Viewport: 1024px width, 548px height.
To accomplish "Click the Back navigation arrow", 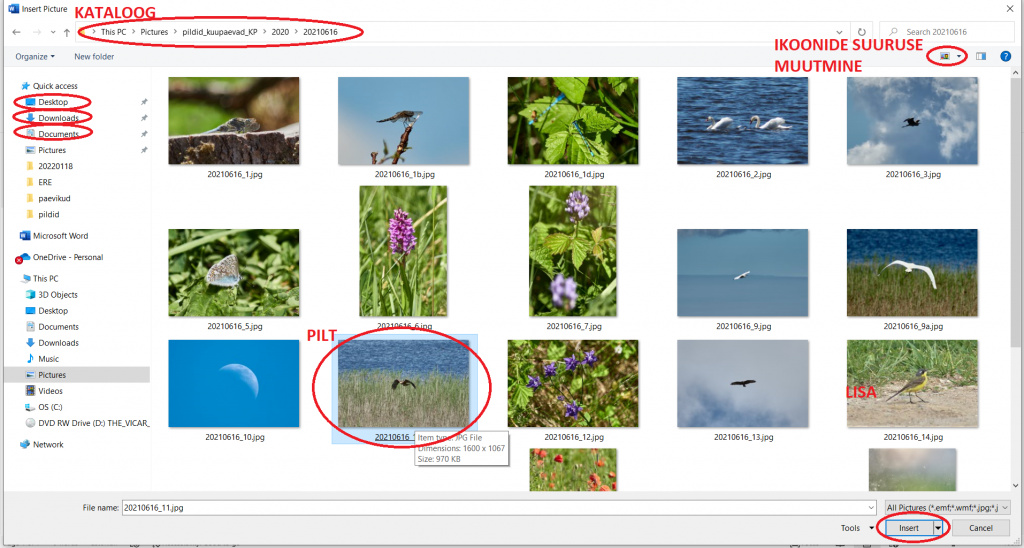I will [x=16, y=32].
